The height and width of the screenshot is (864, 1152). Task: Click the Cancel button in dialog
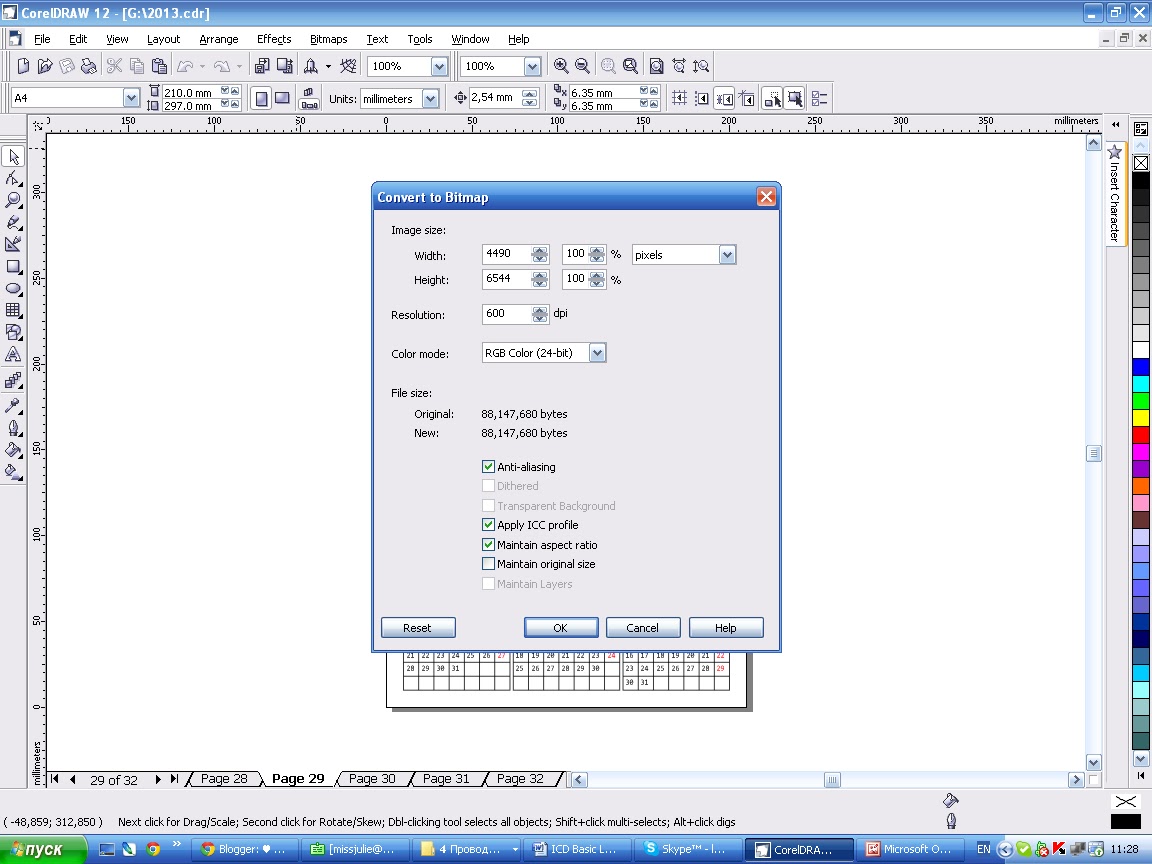coord(643,627)
